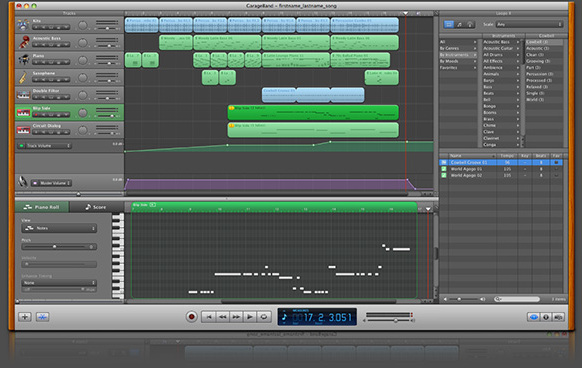Image resolution: width=582 pixels, height=368 pixels.
Task: Switch to the Piano Roll tab
Action: pos(42,207)
